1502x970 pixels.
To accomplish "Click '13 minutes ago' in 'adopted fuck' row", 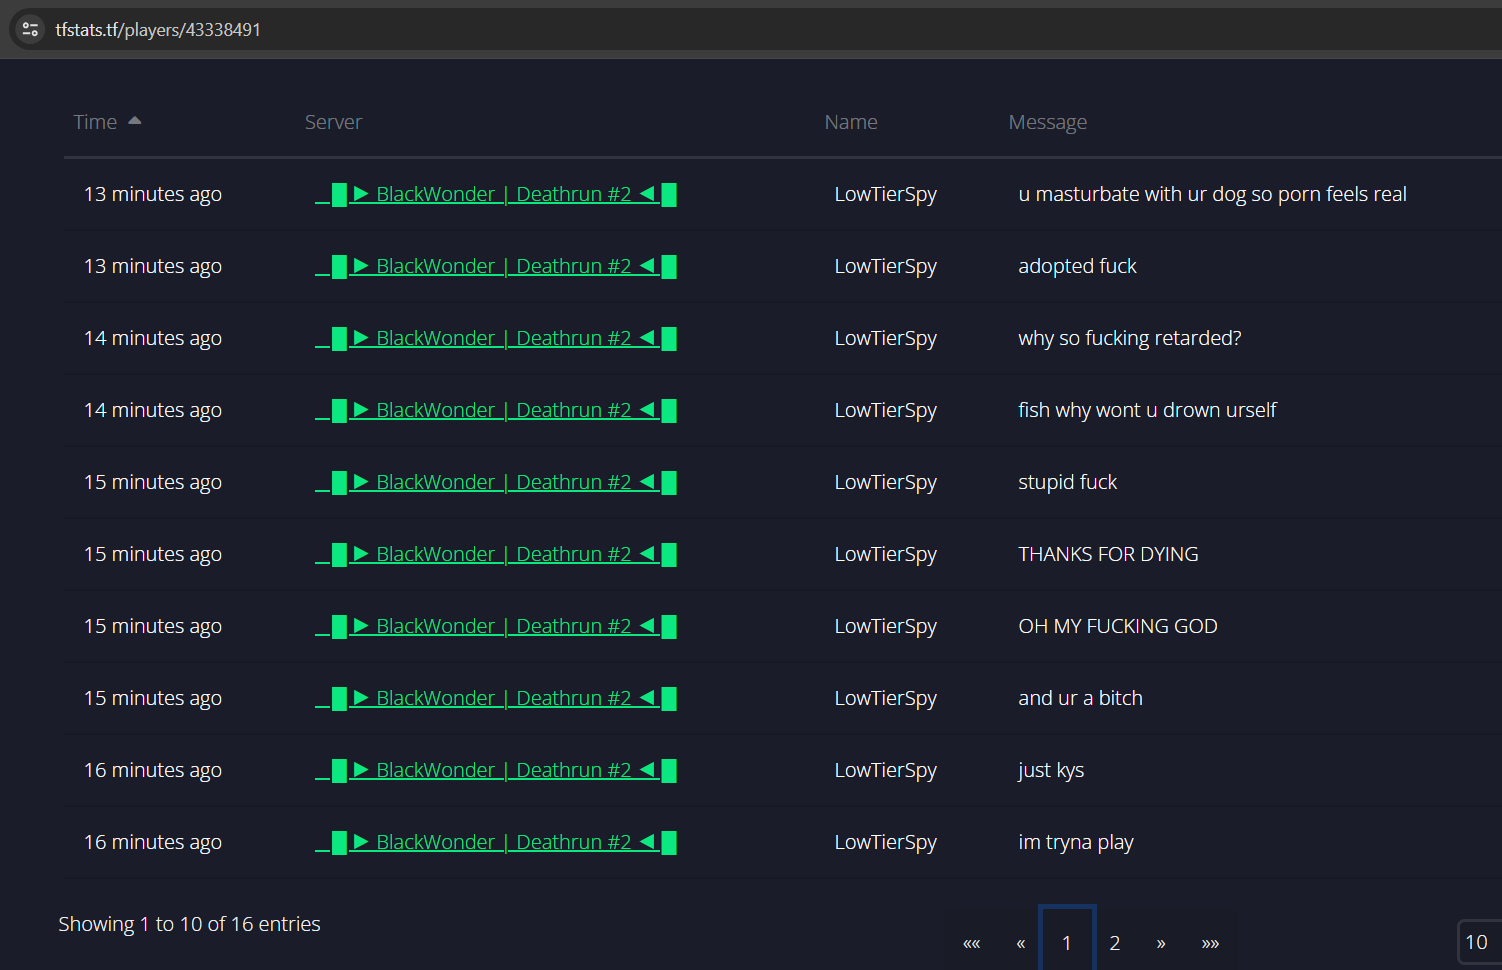I will [153, 266].
